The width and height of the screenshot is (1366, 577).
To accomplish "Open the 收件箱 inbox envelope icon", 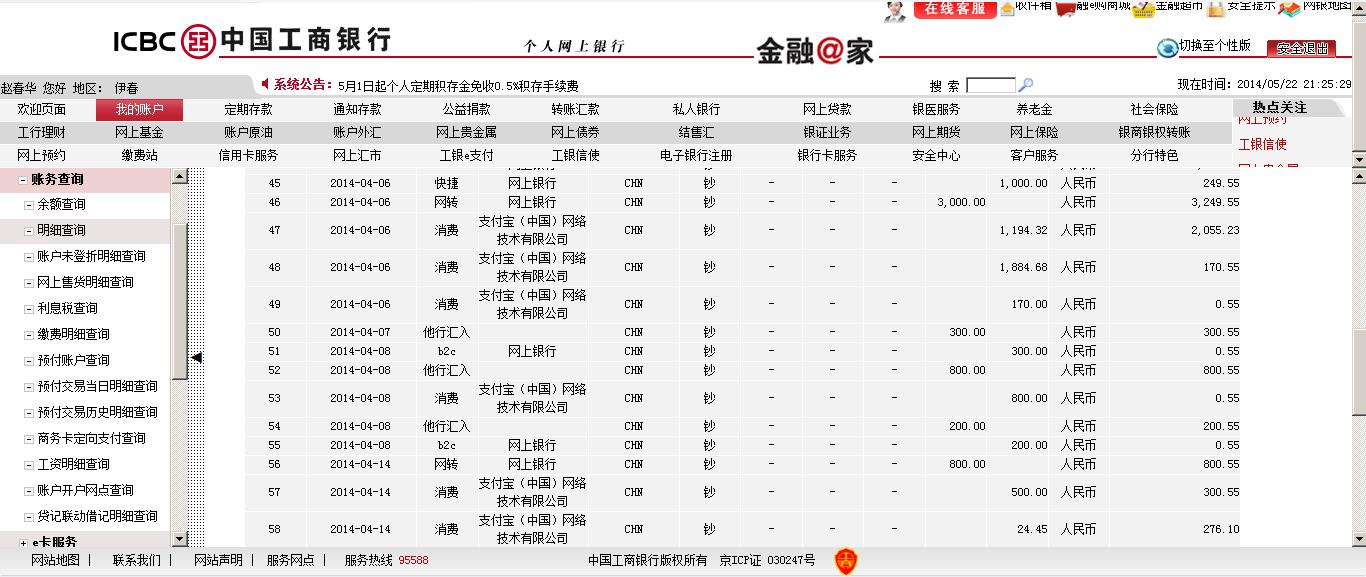I will click(1007, 8).
